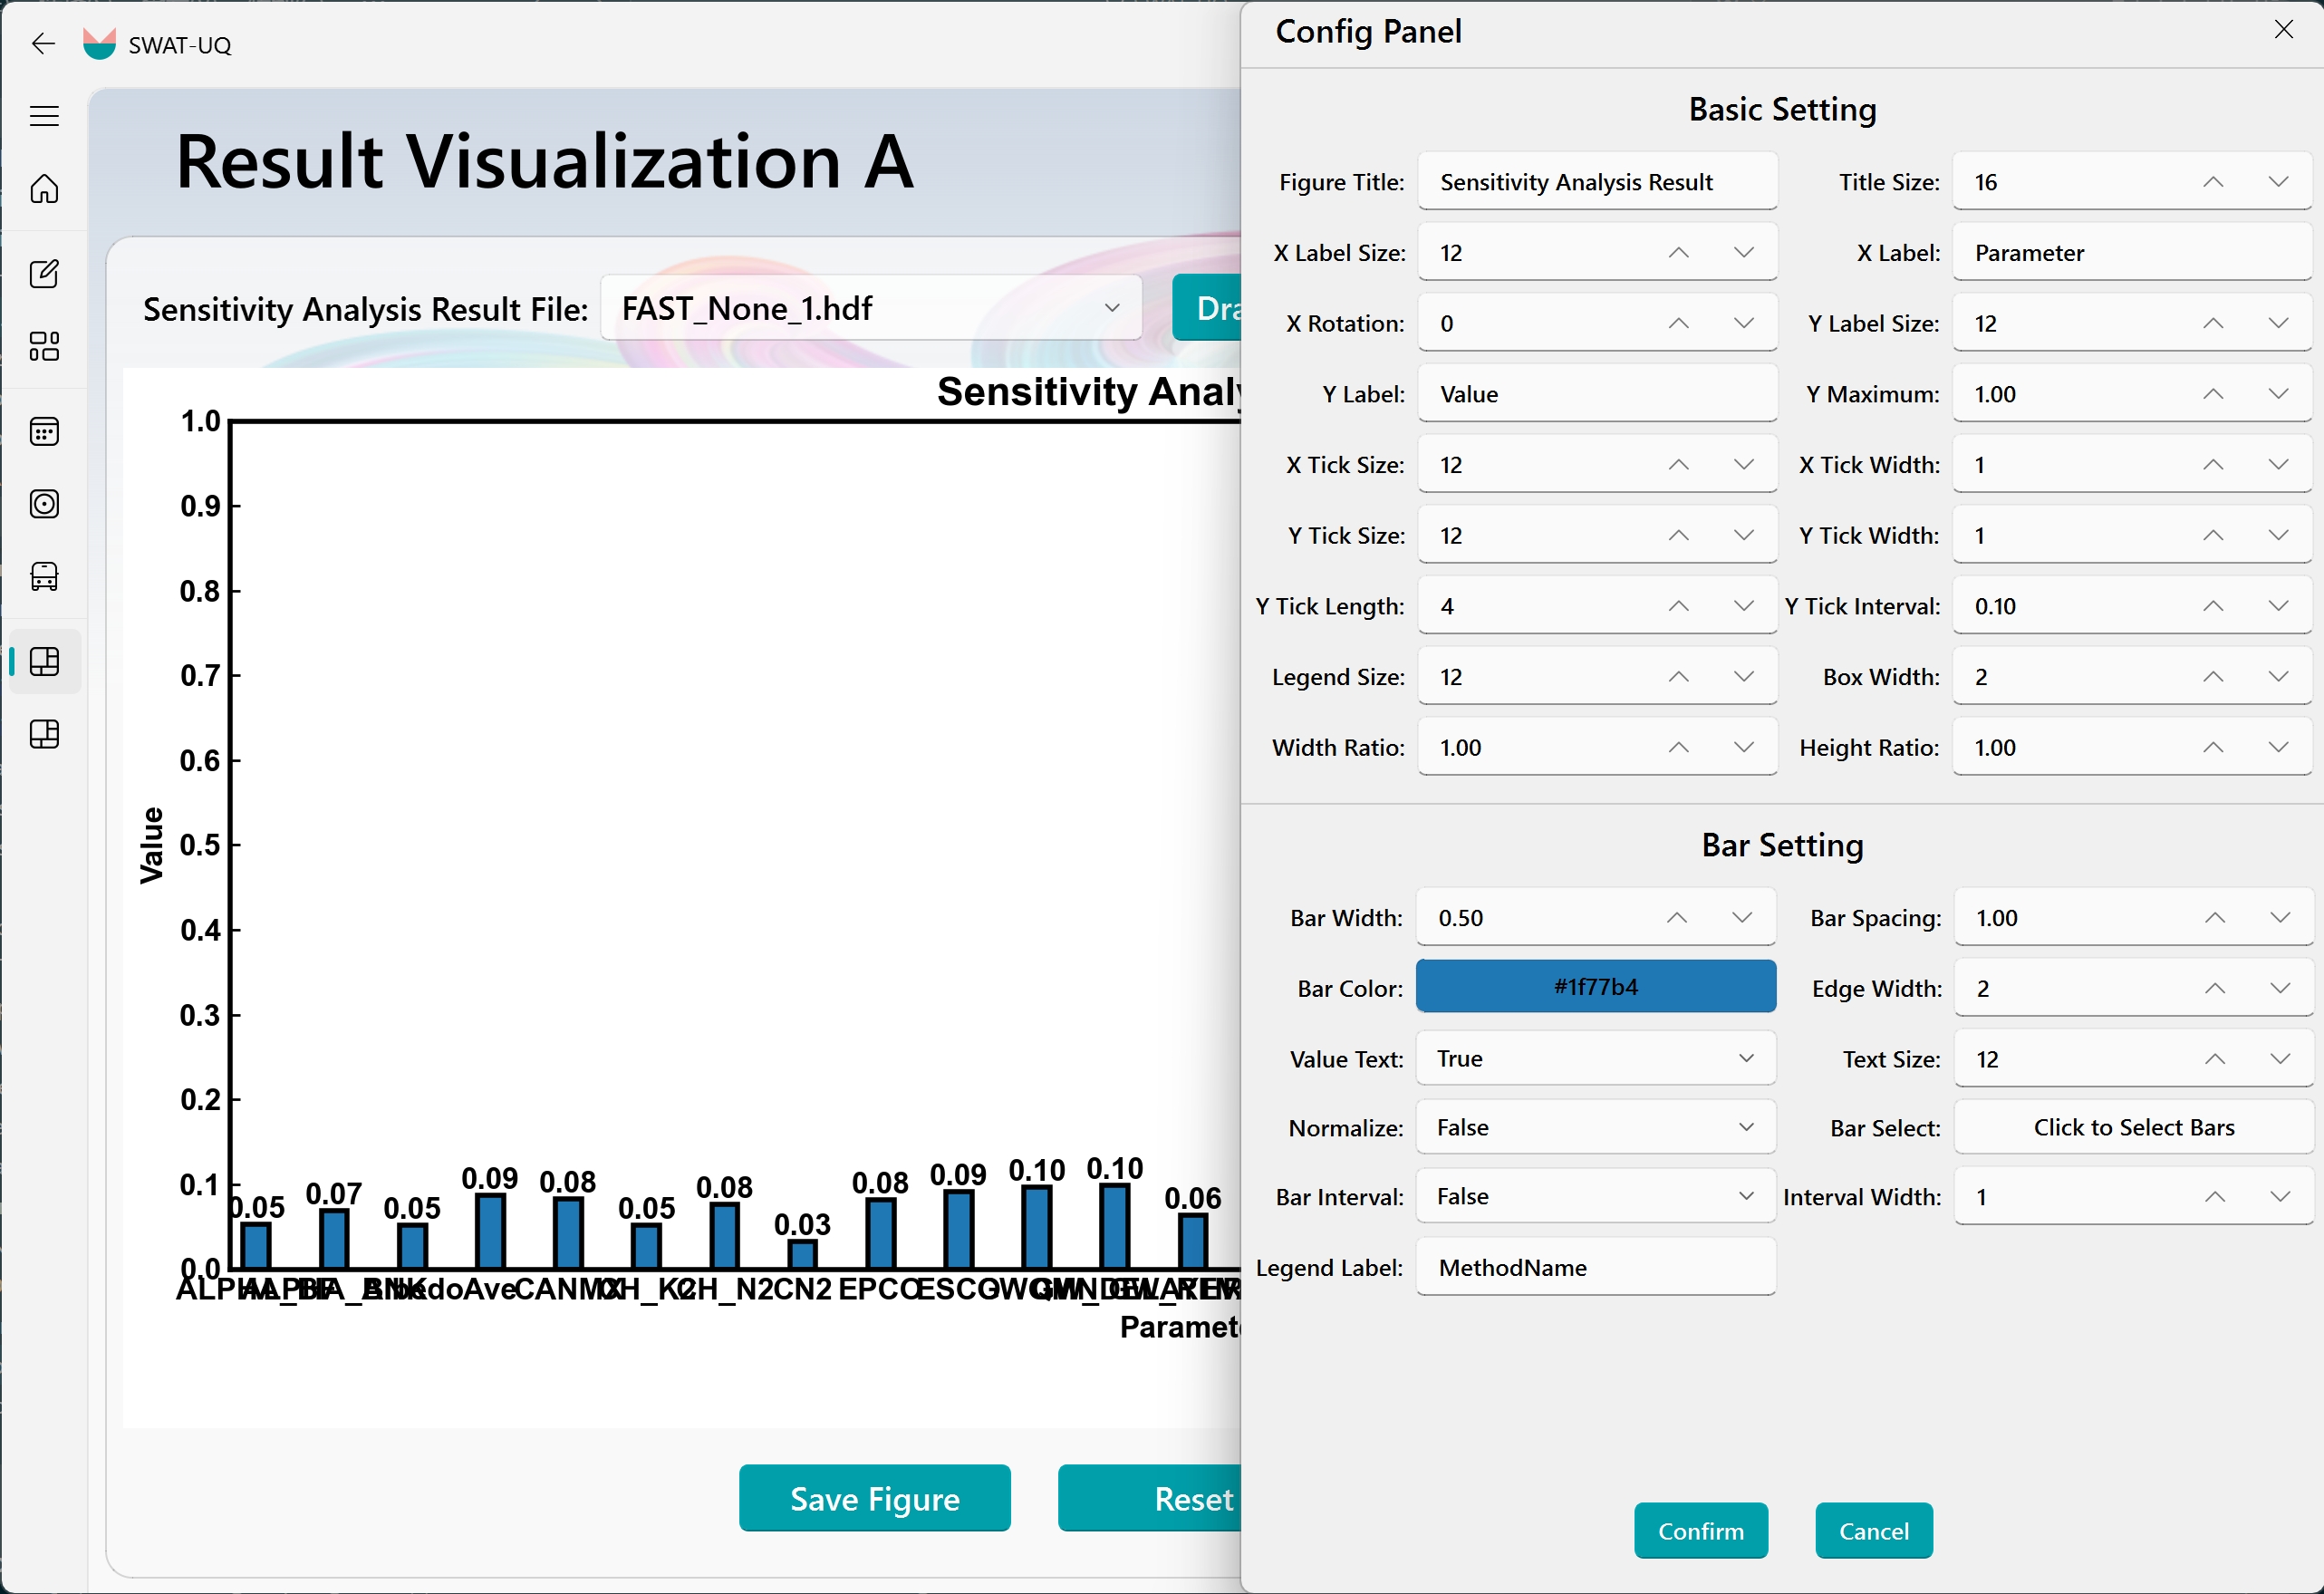Decrease Title Size value
2324x1594 pixels.
click(x=2278, y=182)
